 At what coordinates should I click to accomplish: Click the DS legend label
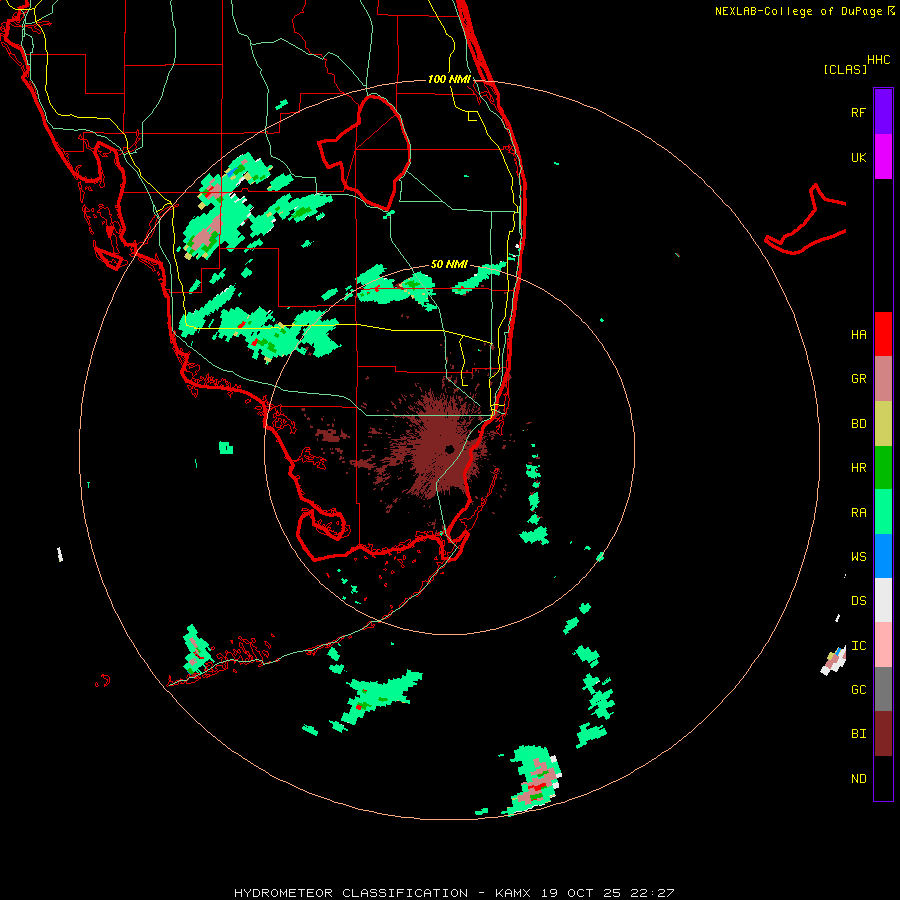[858, 601]
